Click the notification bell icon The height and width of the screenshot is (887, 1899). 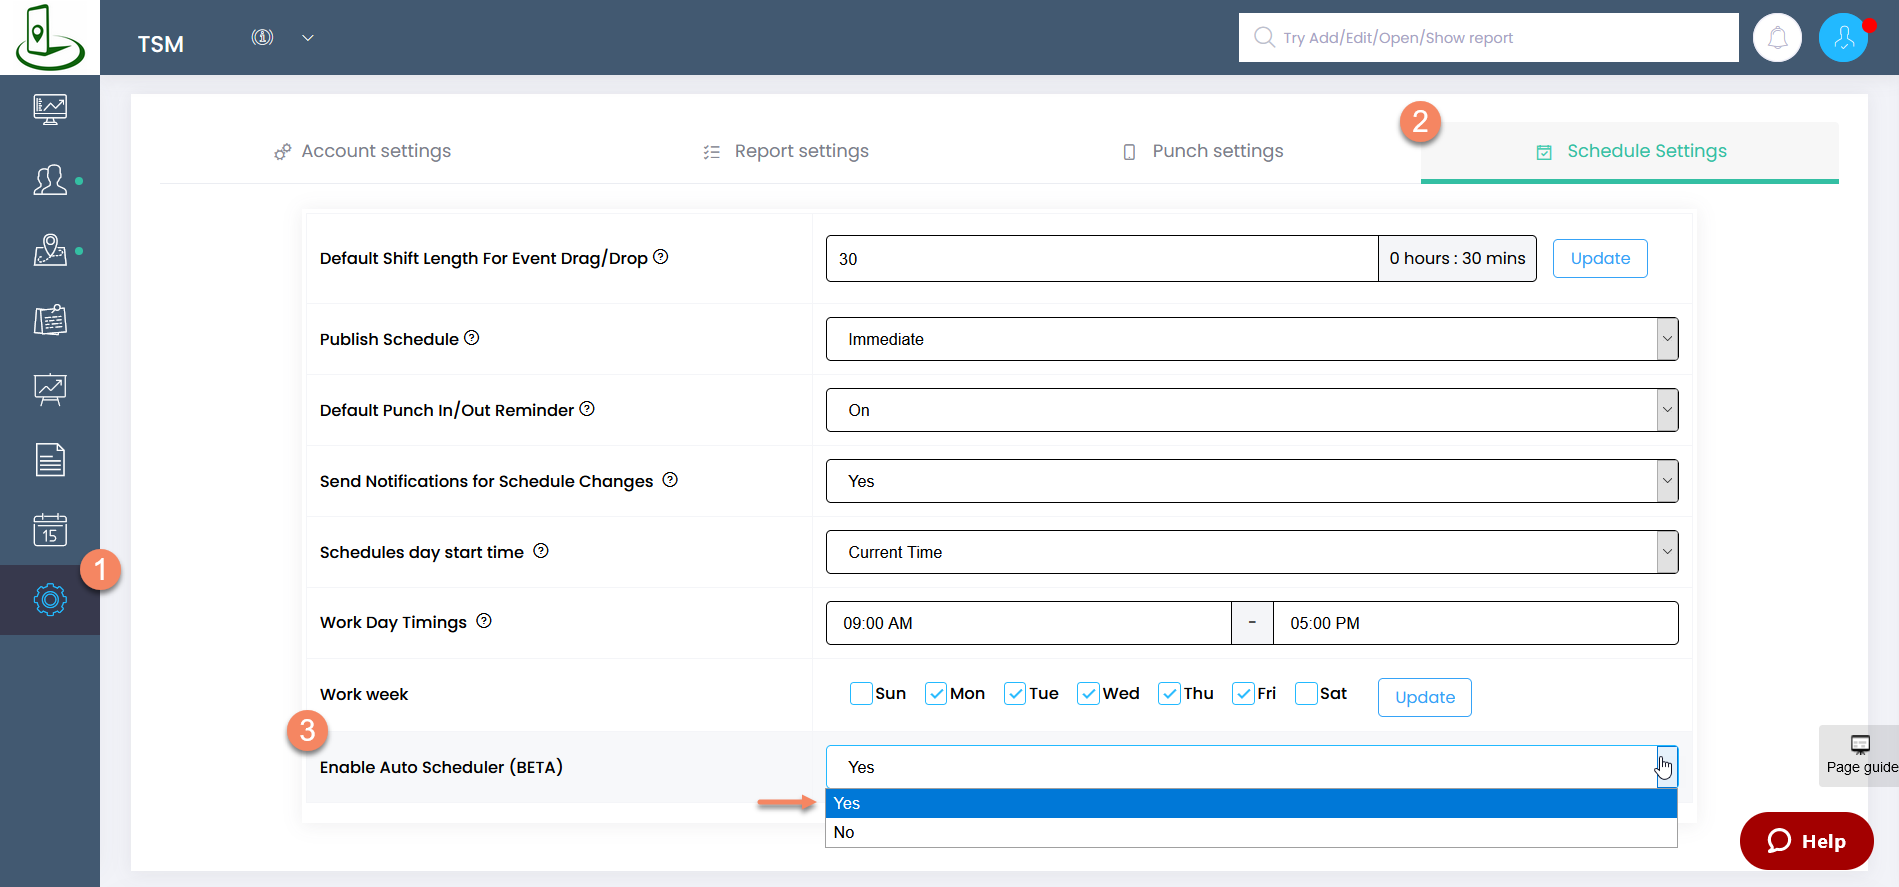point(1777,38)
